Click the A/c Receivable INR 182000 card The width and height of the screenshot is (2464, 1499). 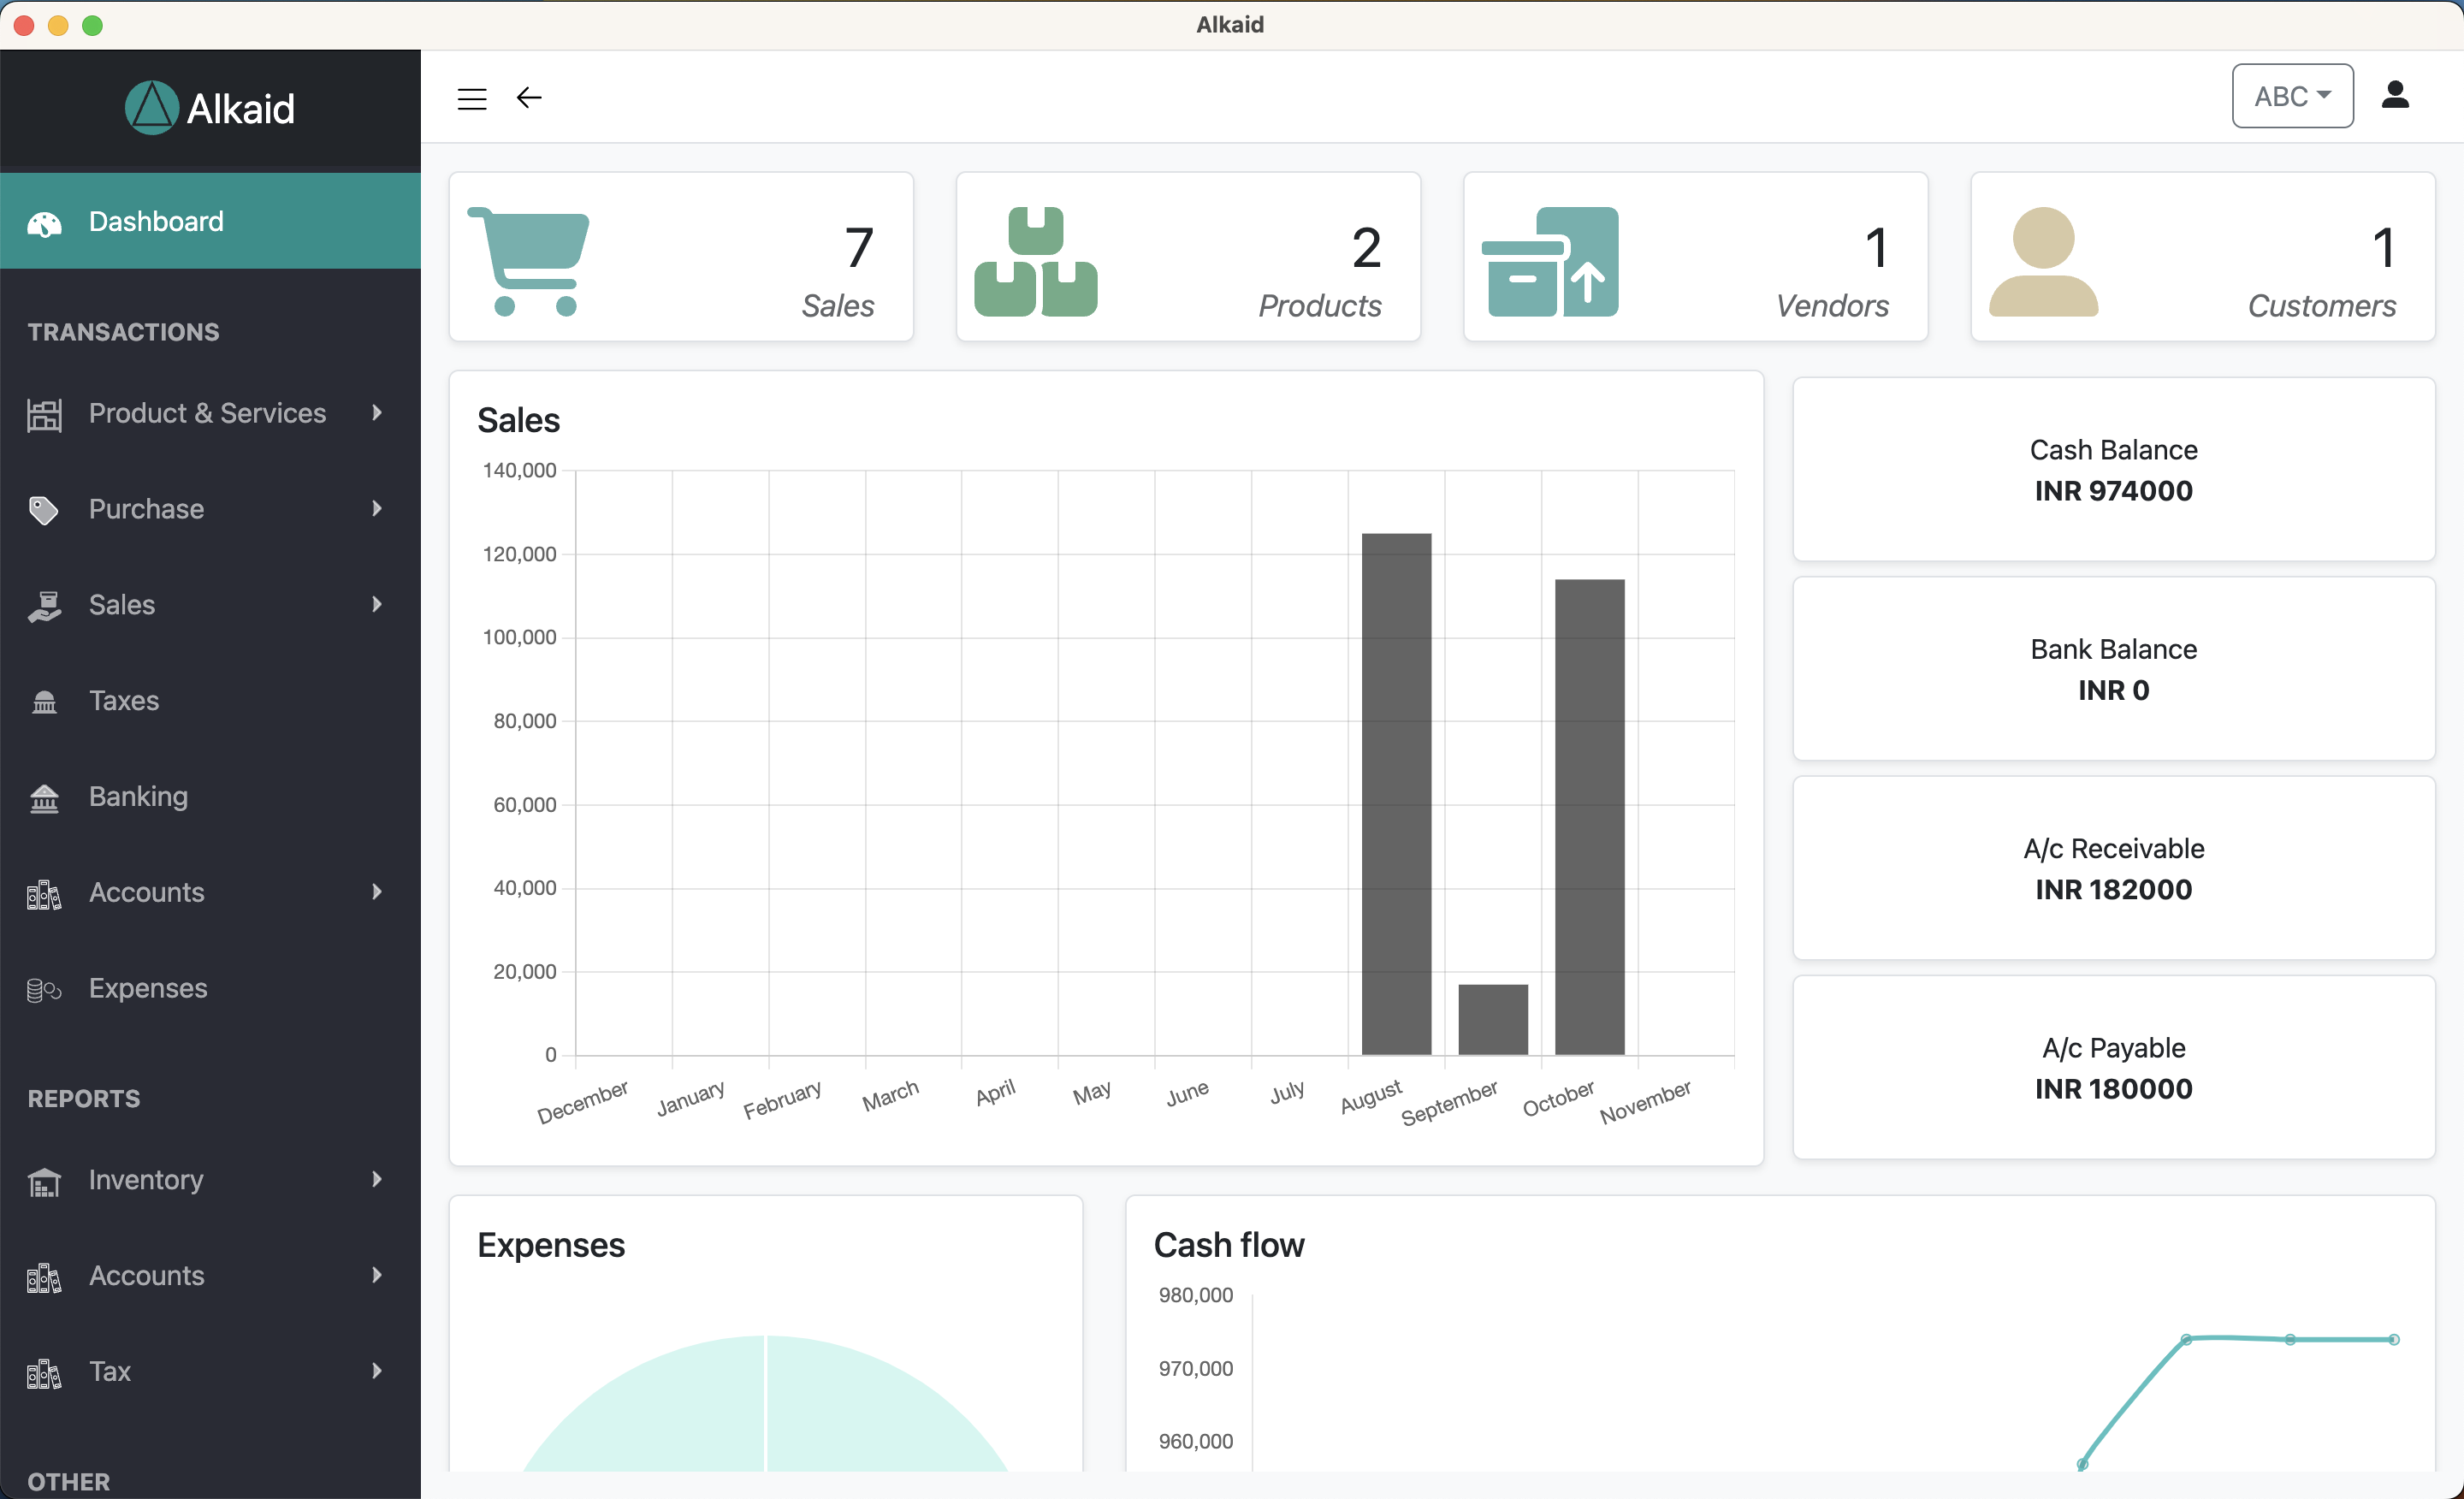(x=2113, y=868)
